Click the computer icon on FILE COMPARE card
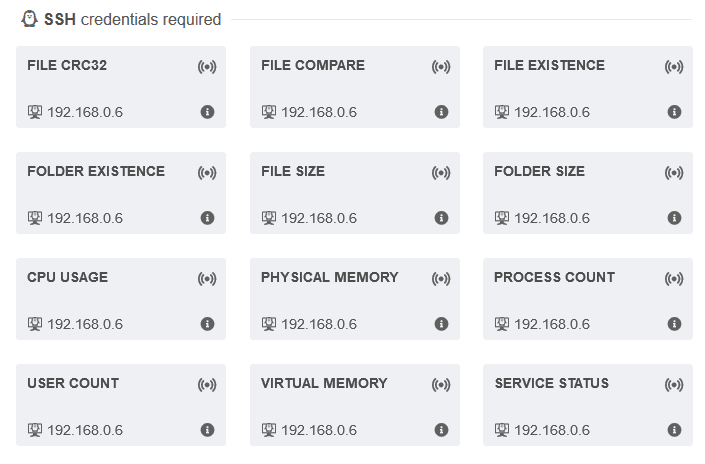Image resolution: width=705 pixels, height=464 pixels. pos(269,112)
